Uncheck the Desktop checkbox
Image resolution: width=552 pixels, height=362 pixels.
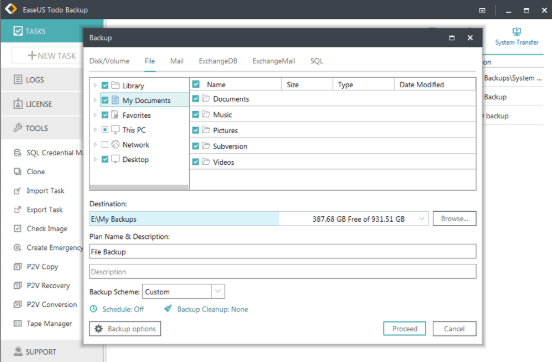click(105, 159)
